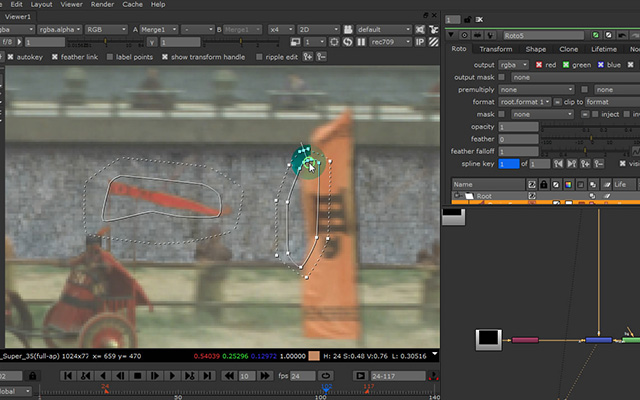Uncheck the green channel checkbox

point(566,64)
